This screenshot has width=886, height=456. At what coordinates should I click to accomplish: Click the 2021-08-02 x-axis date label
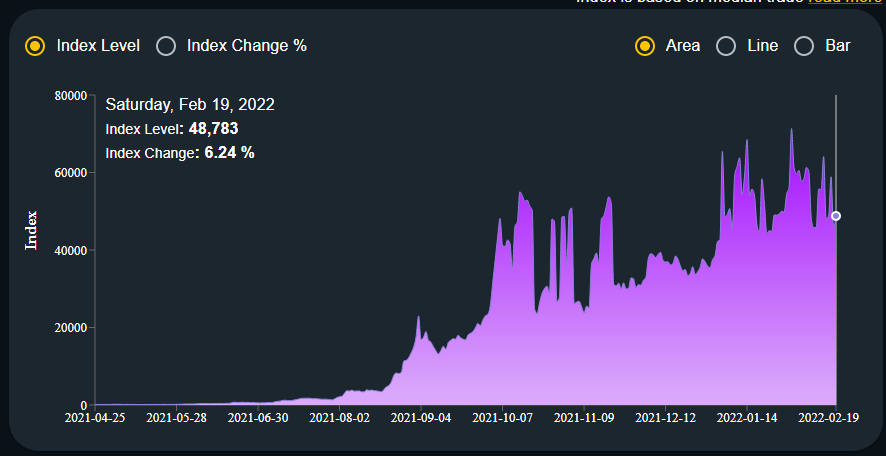point(340,418)
